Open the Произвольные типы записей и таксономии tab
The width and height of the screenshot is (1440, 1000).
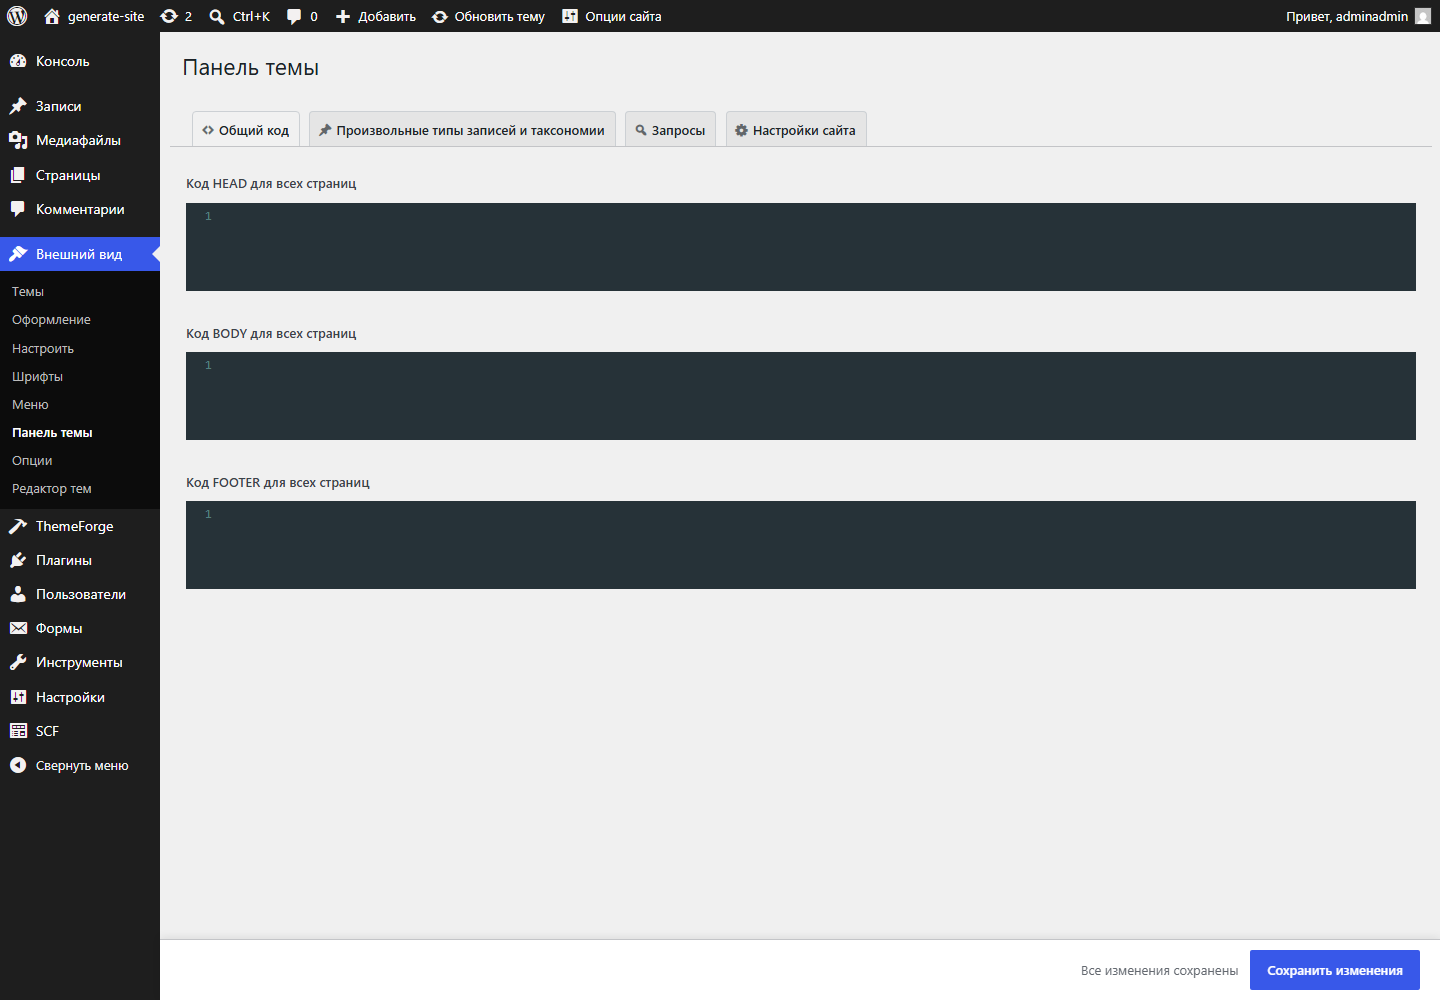pyautogui.click(x=462, y=130)
